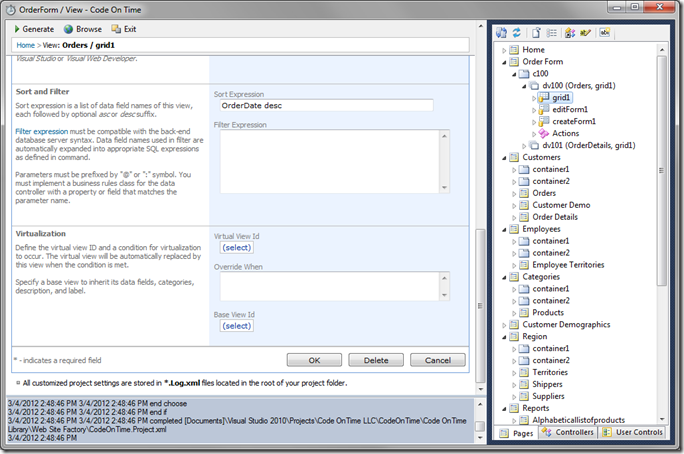
Task: Collapse the Order Form node
Action: click(x=504, y=62)
